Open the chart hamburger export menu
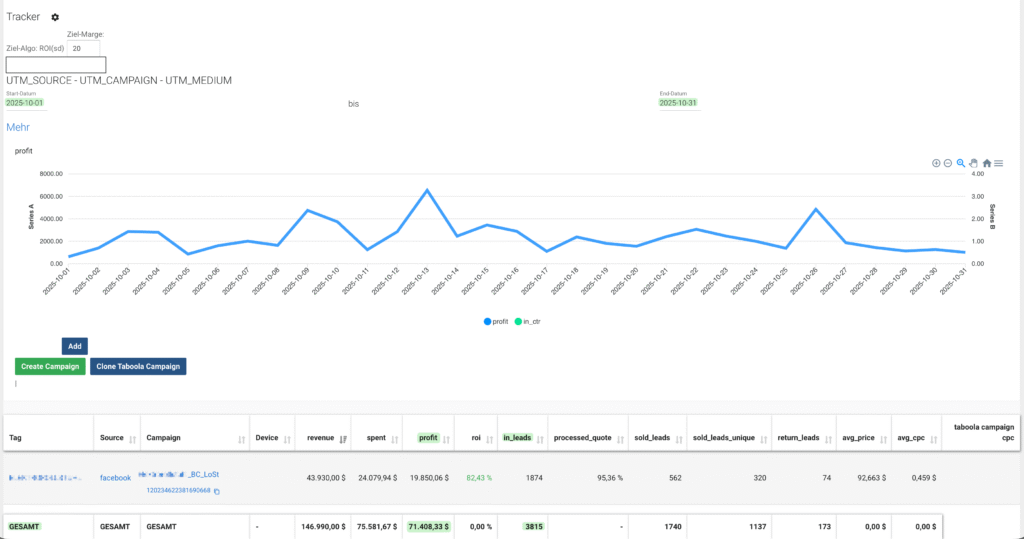1024x539 pixels. (x=999, y=163)
